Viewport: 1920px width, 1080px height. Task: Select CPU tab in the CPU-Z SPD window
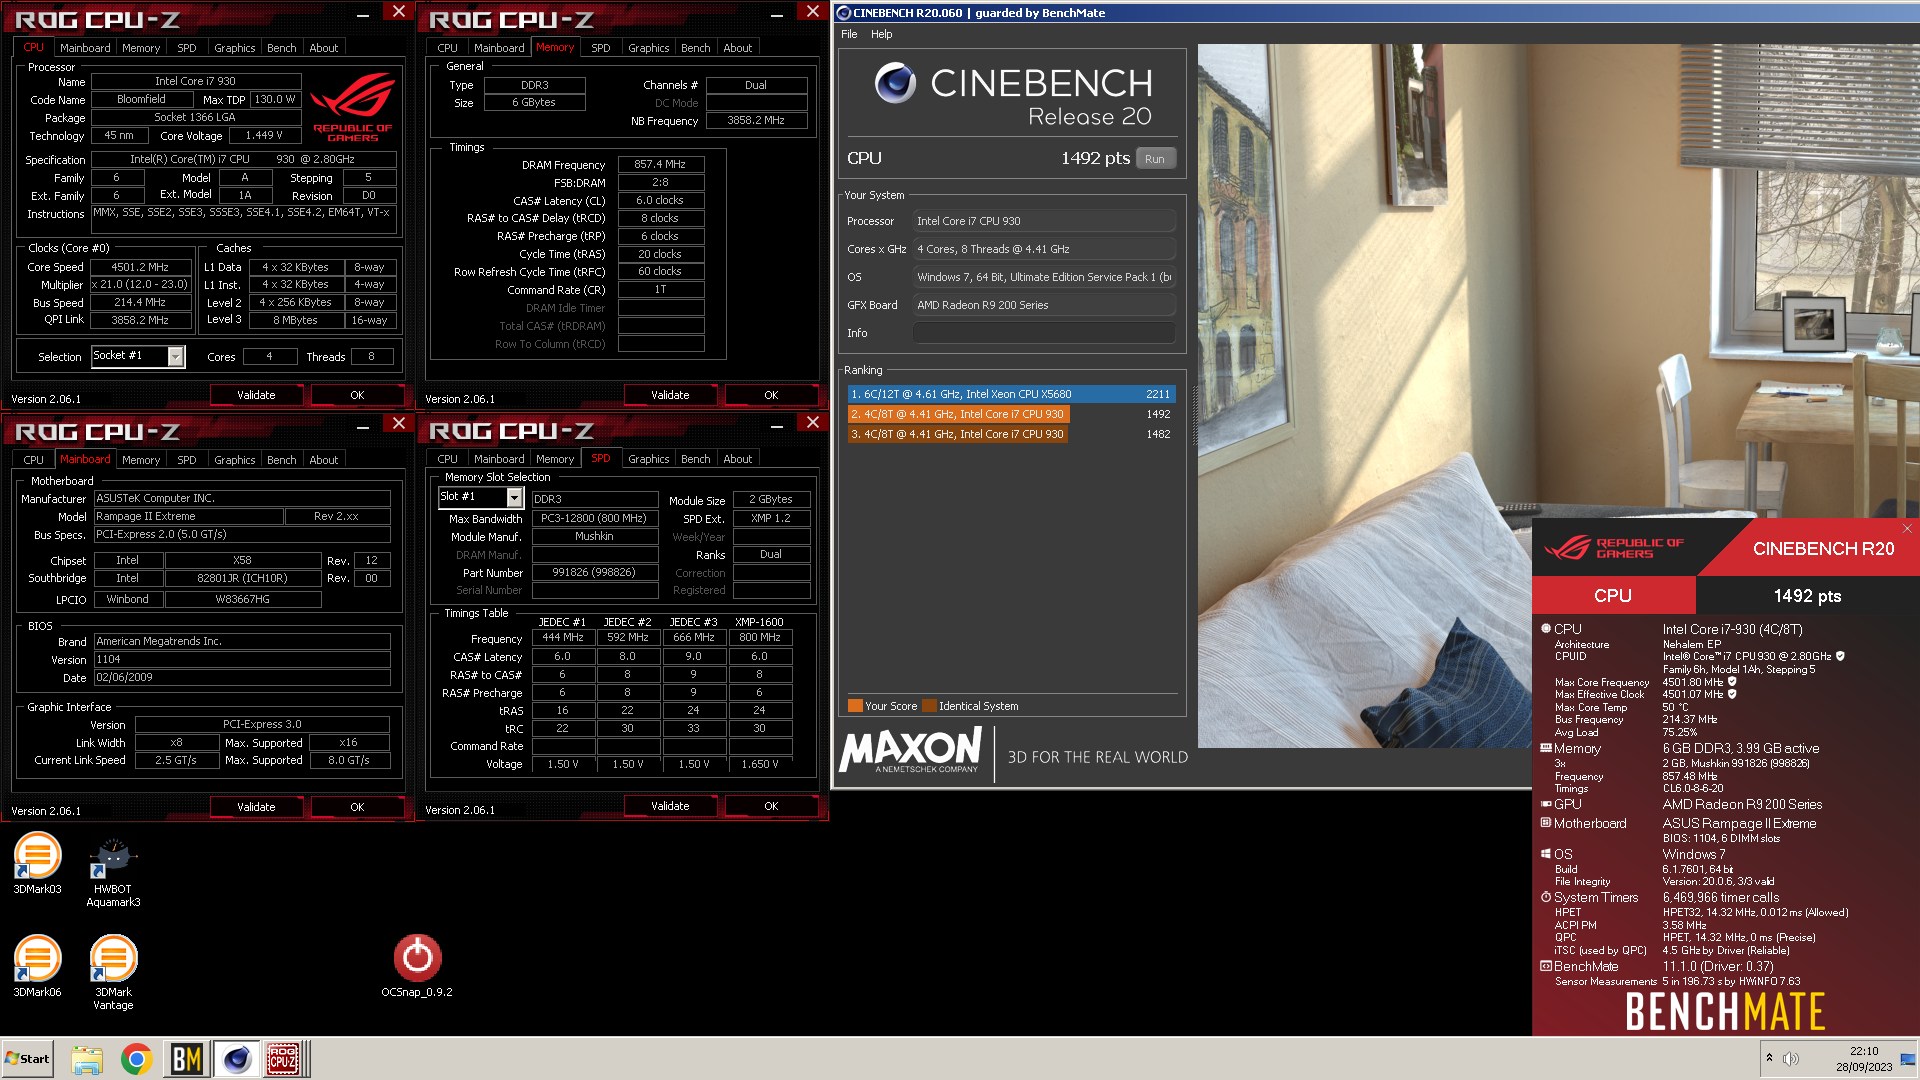point(447,459)
